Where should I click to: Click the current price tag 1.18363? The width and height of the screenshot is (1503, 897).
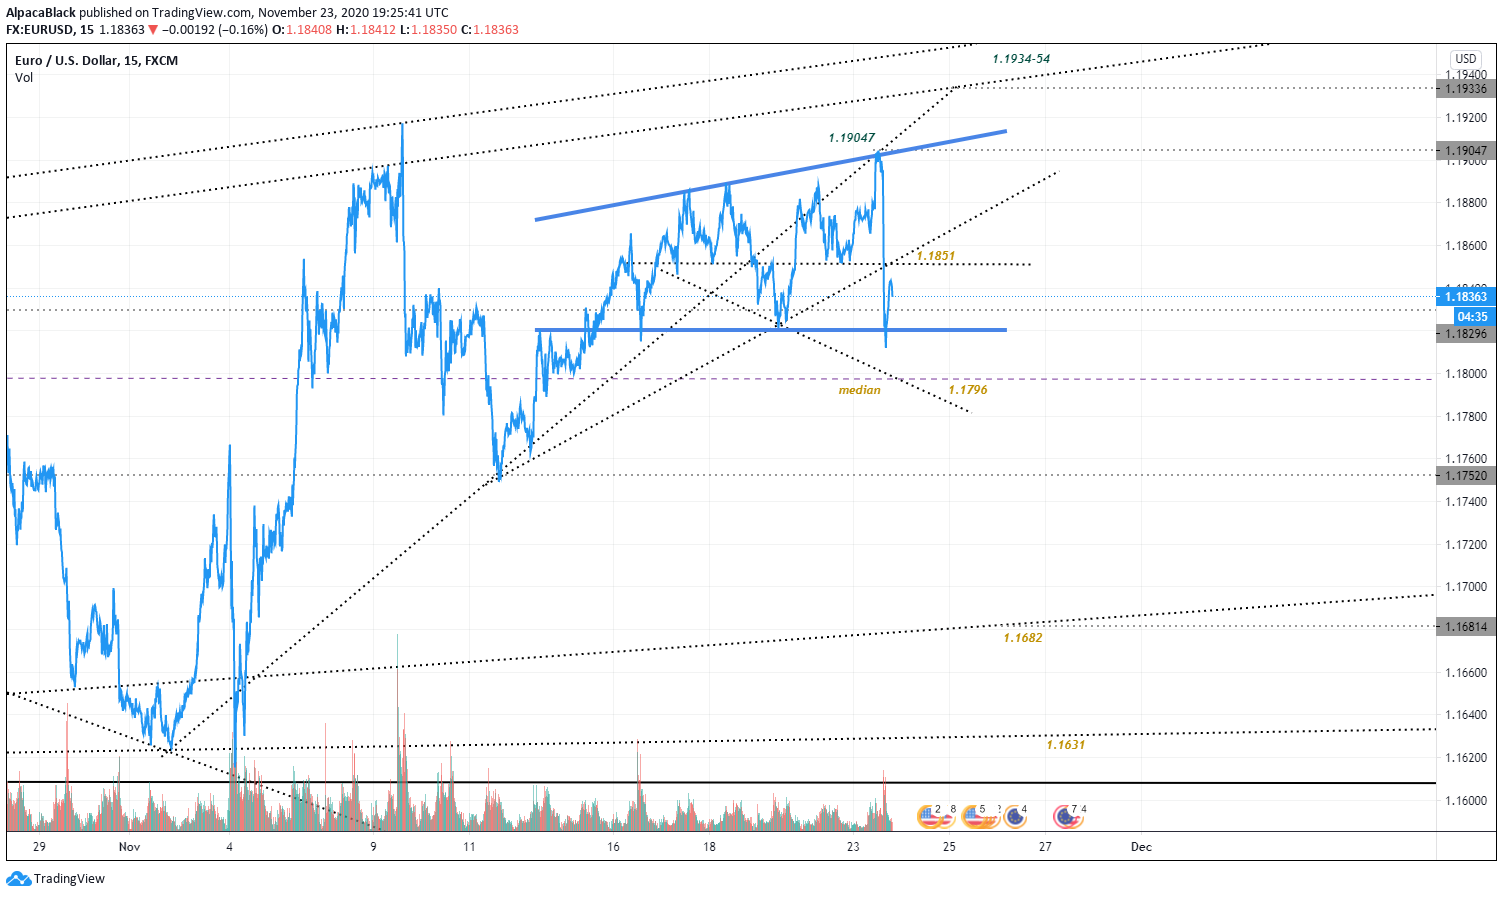click(1466, 297)
